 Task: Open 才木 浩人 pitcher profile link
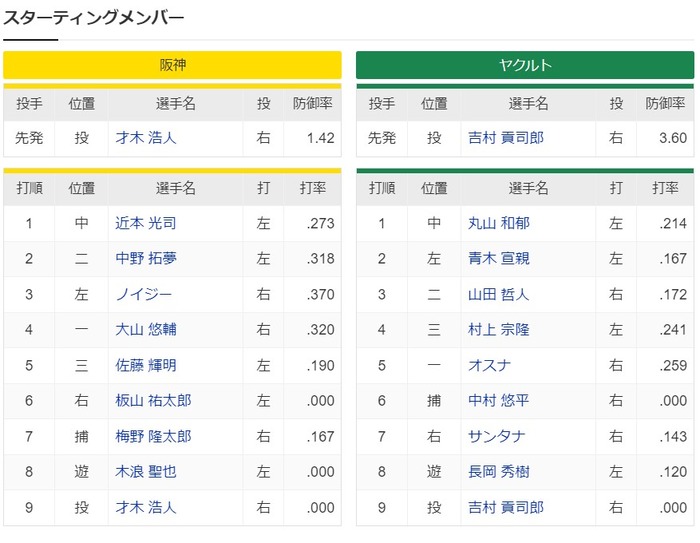[x=146, y=138]
